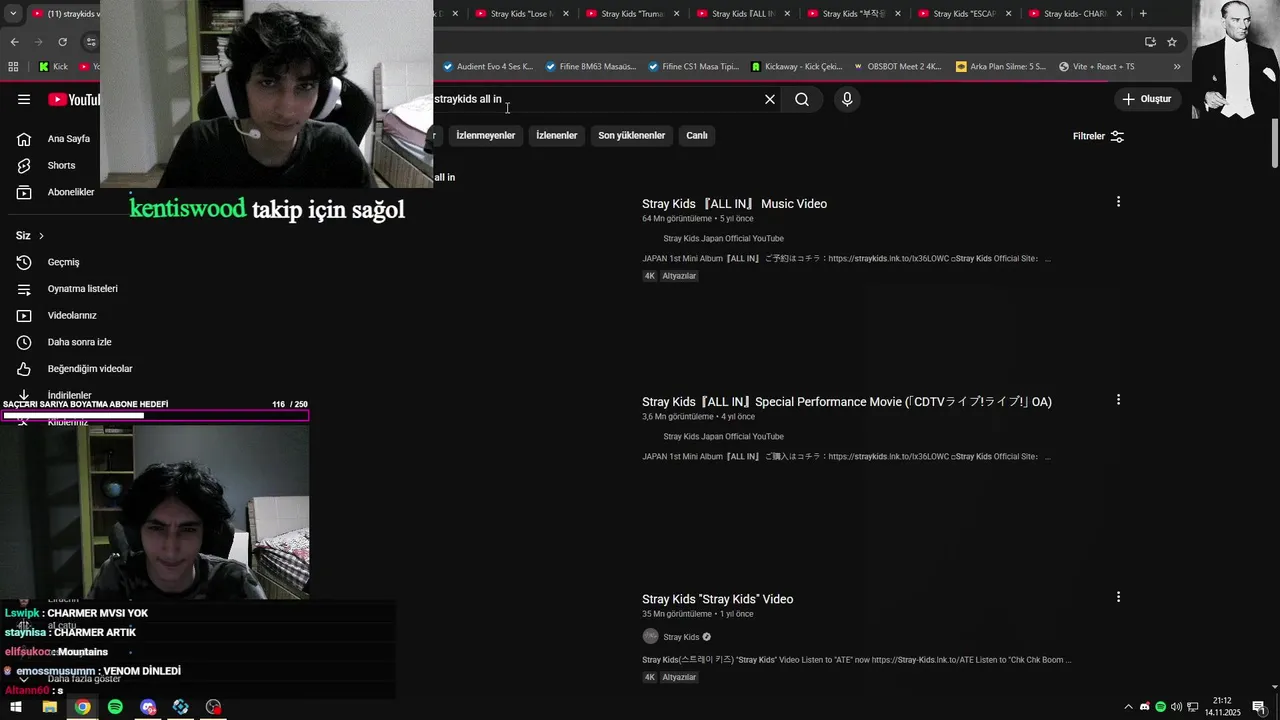Open Discord from the taskbar
This screenshot has width=1280, height=720.
148,707
